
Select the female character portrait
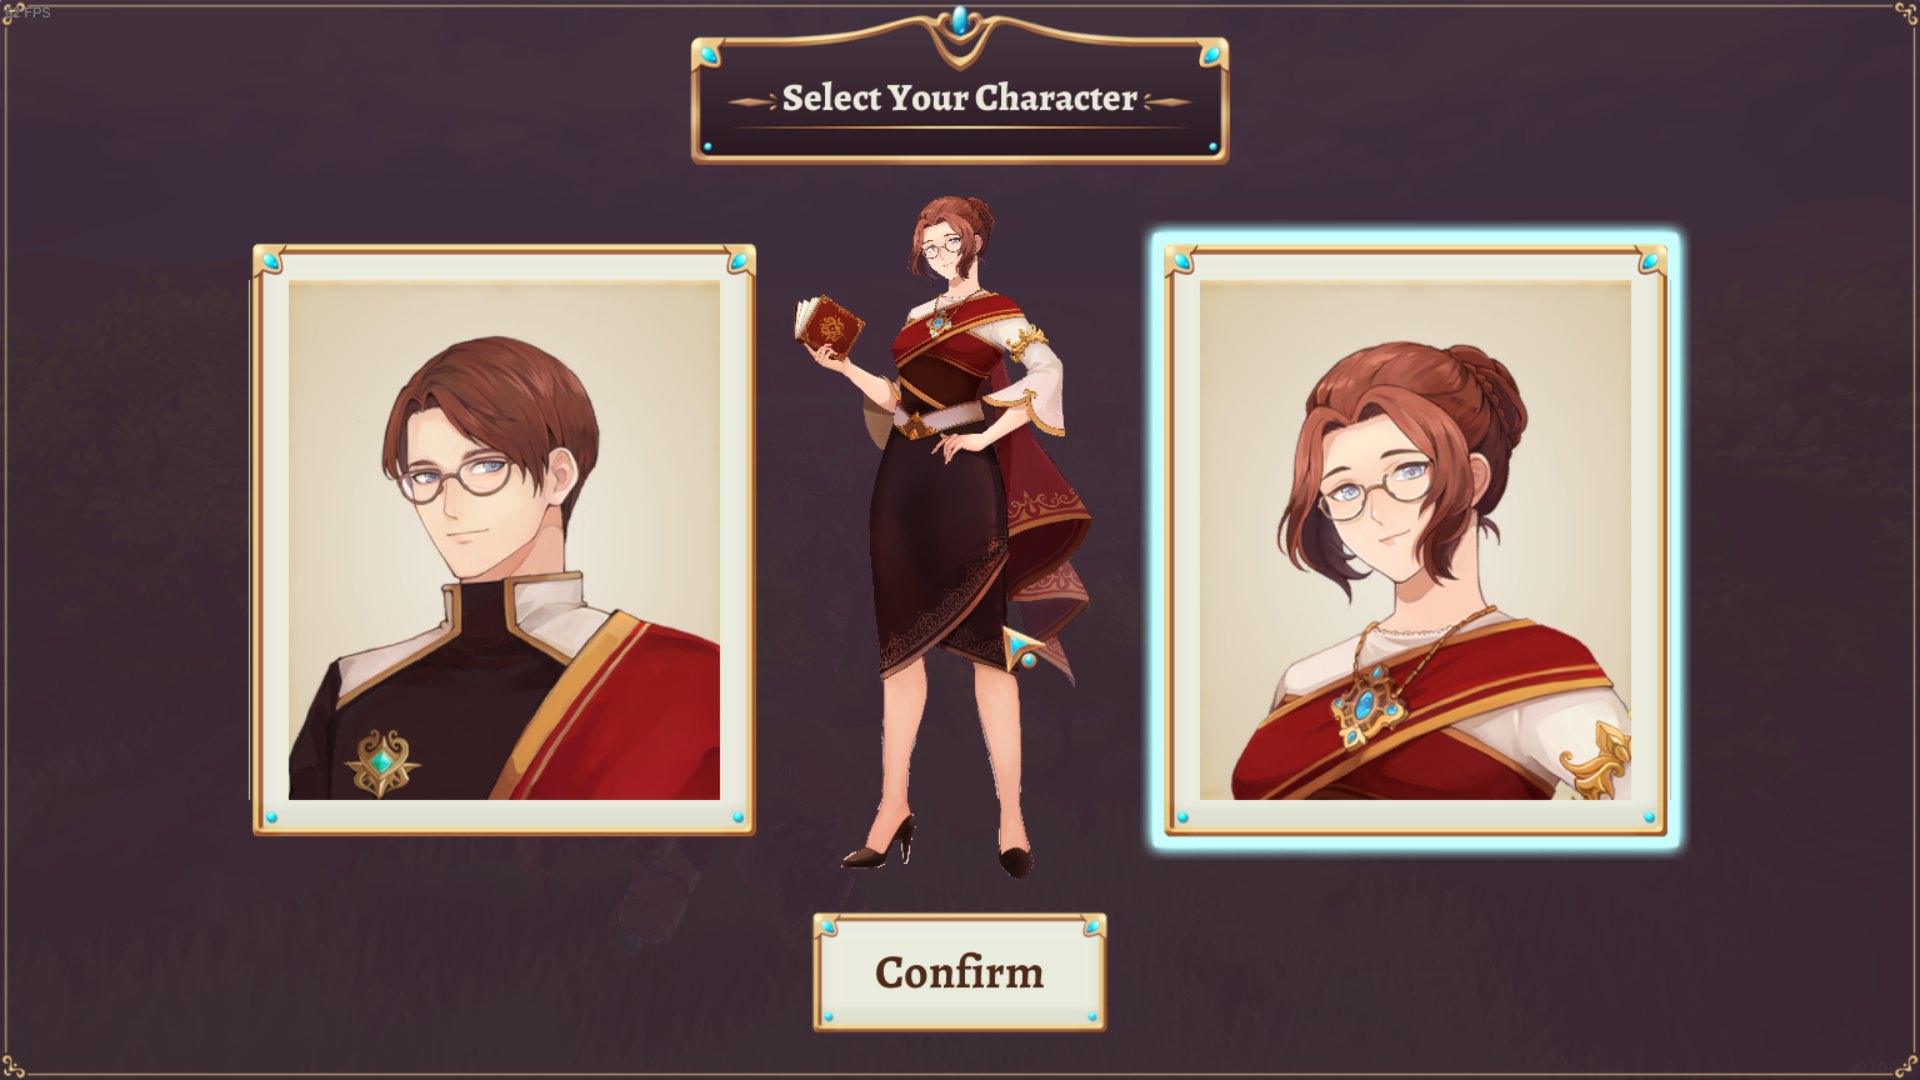(x=1415, y=540)
